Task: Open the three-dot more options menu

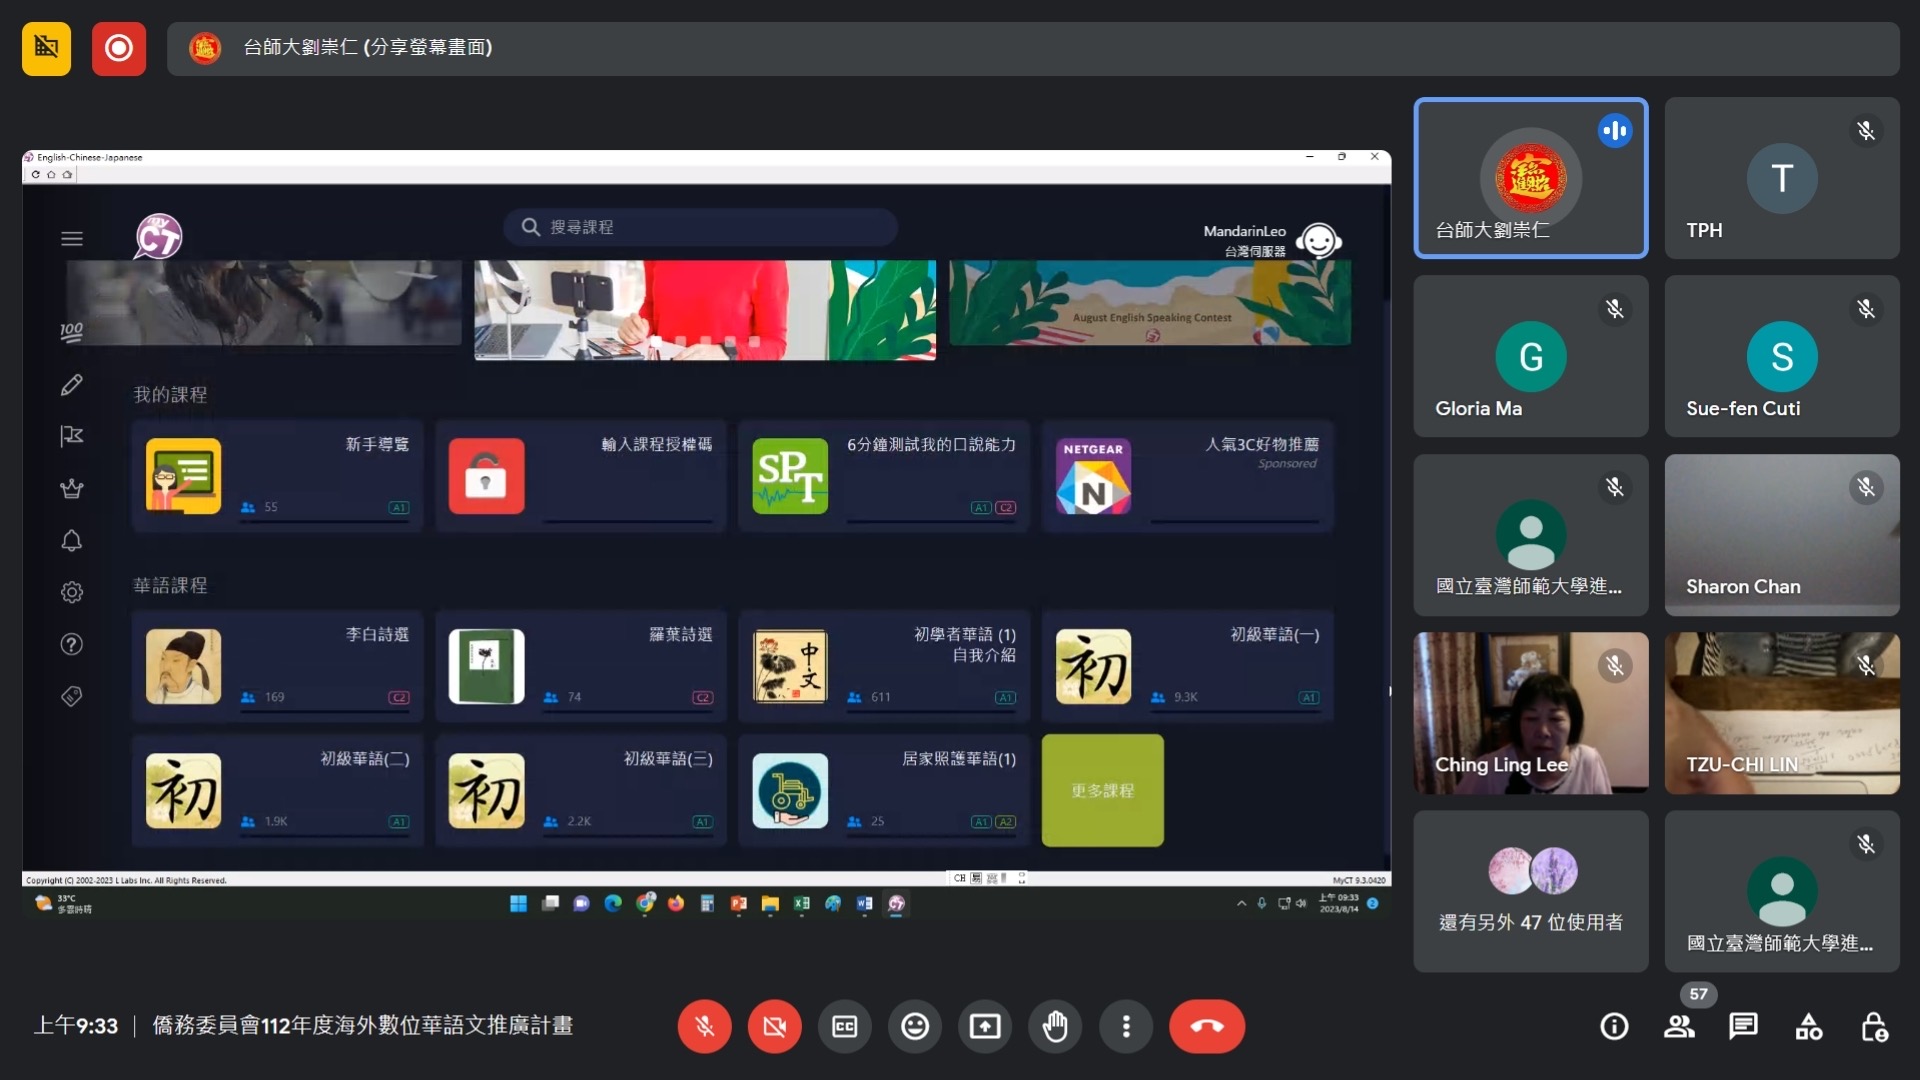Action: point(1126,1026)
